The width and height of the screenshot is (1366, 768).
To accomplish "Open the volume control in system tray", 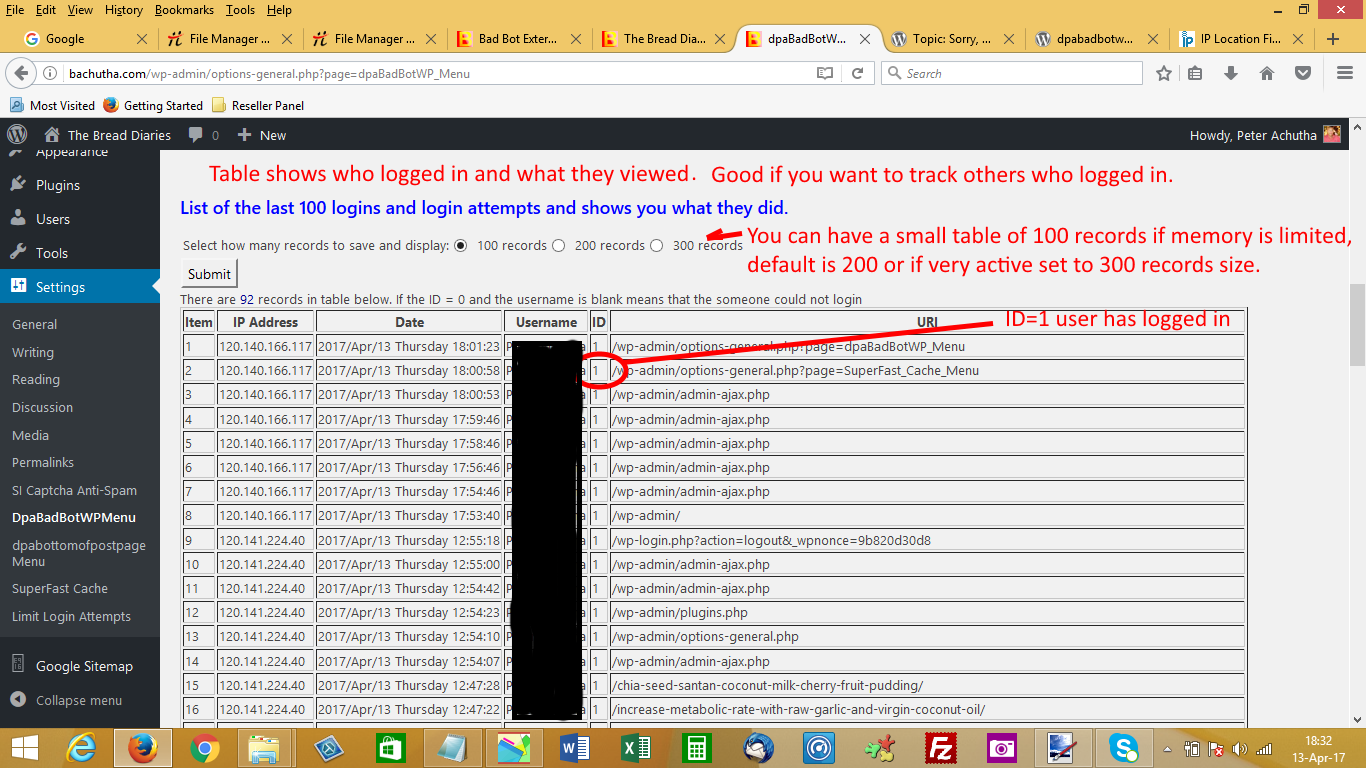I will point(1240,748).
